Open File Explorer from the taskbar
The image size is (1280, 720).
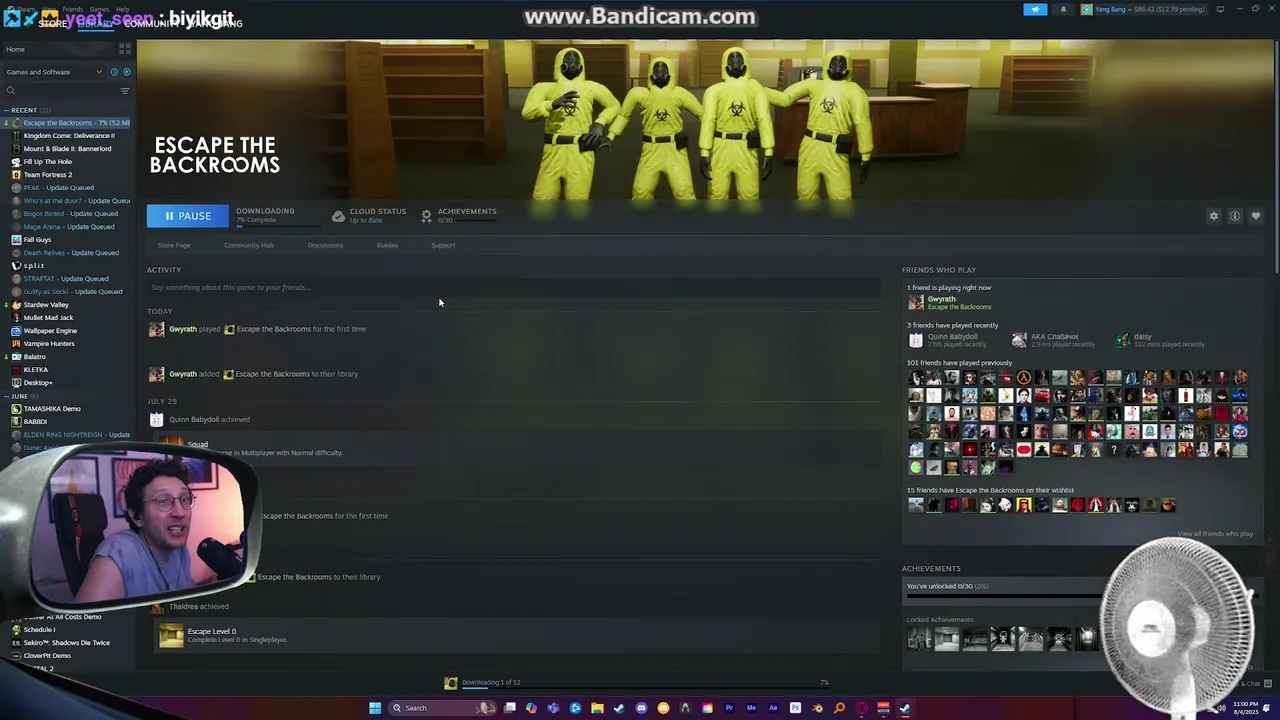pyautogui.click(x=597, y=708)
